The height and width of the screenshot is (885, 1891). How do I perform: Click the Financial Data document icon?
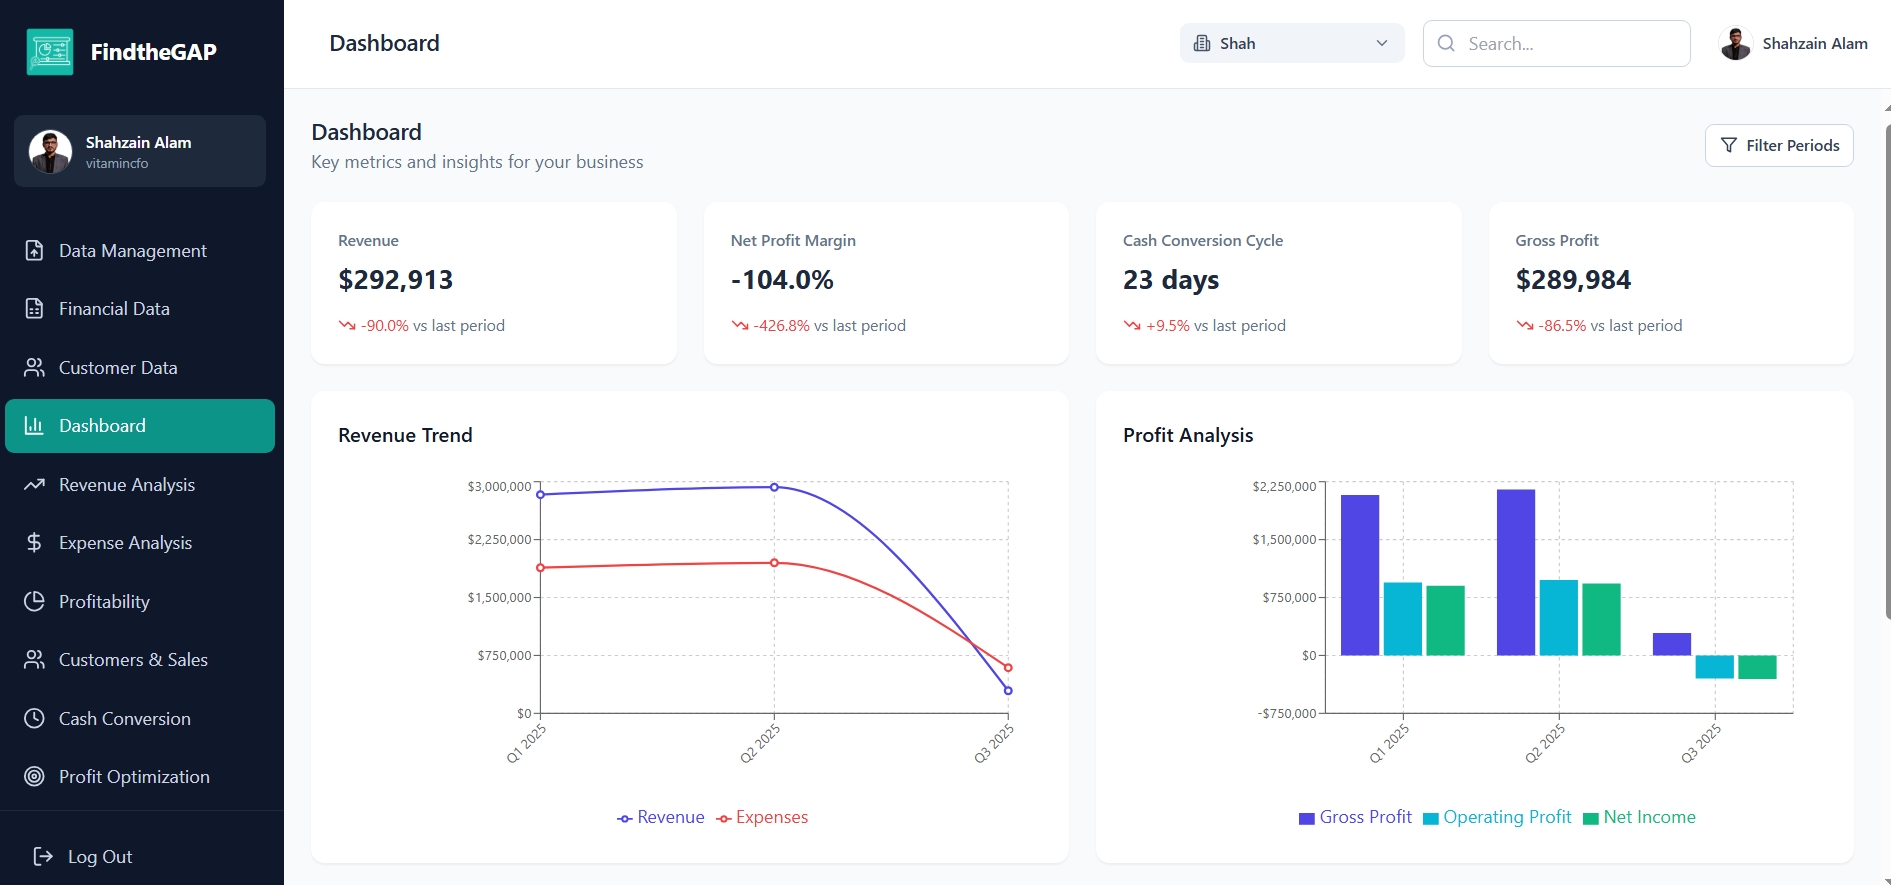pyautogui.click(x=34, y=309)
